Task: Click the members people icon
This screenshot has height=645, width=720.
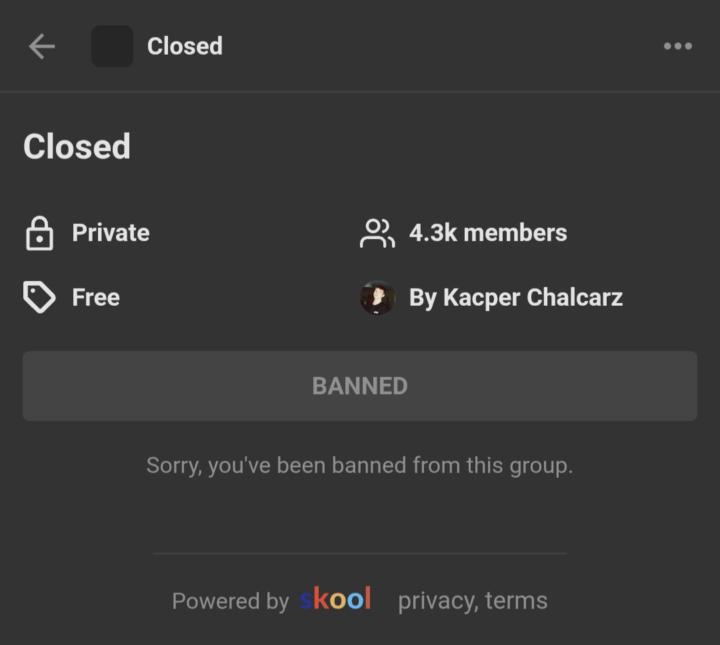Action: click(x=377, y=233)
